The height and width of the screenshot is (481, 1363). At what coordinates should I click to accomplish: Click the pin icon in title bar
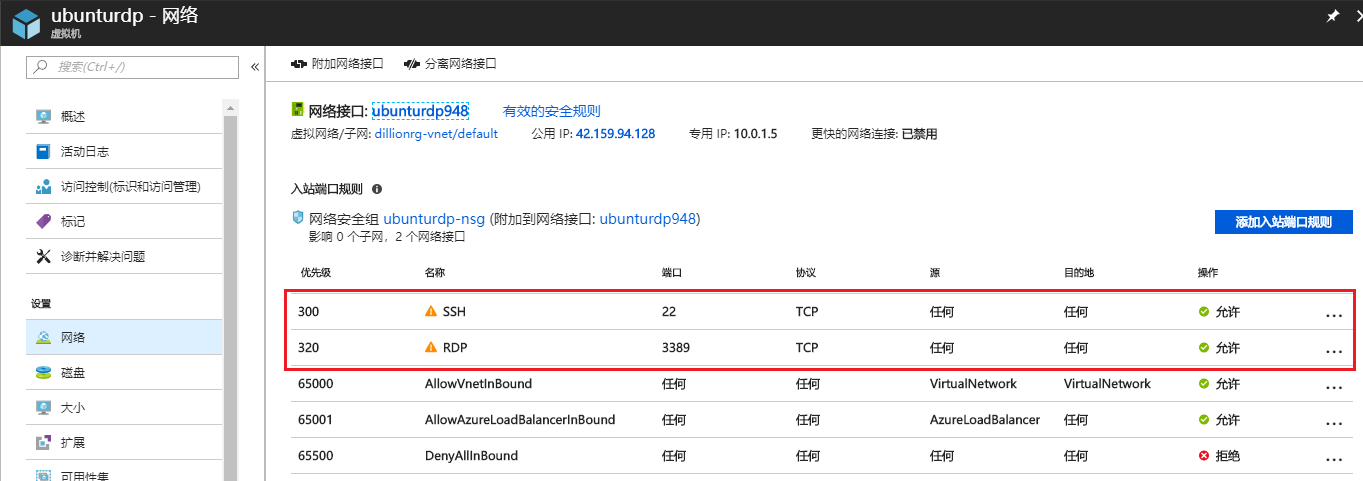[x=1331, y=17]
